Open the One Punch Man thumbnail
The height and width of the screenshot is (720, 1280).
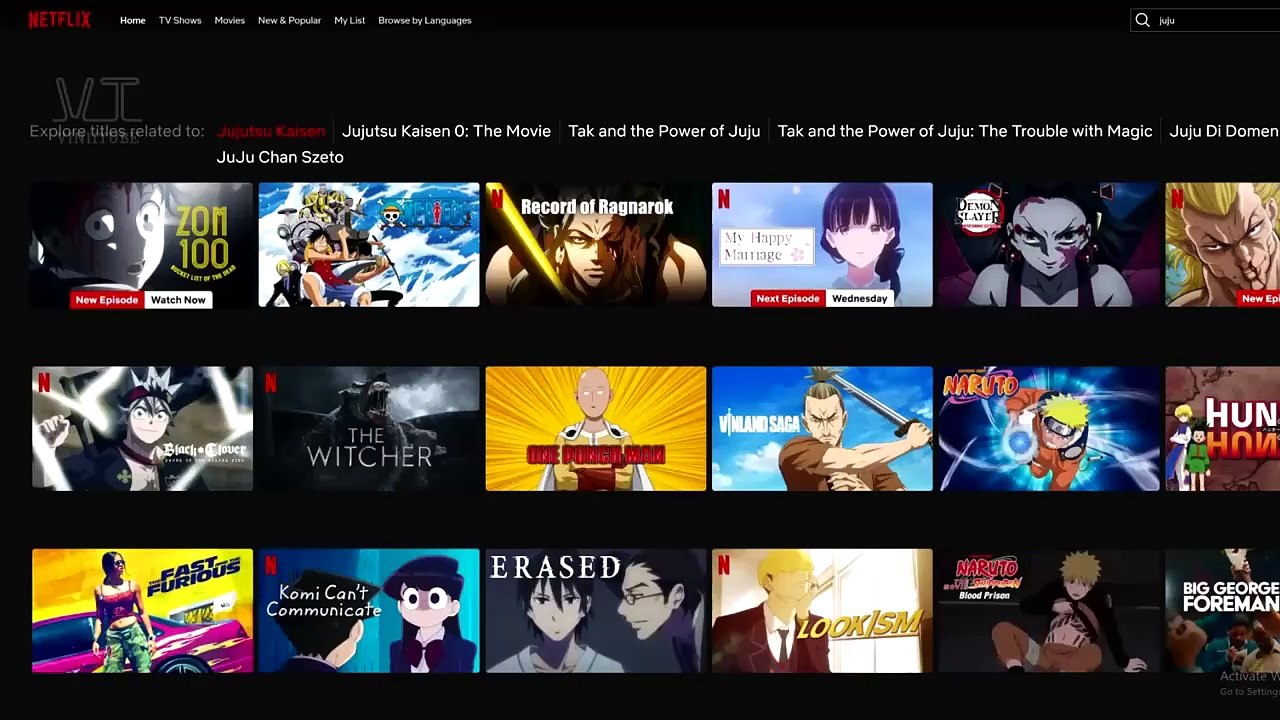click(596, 429)
